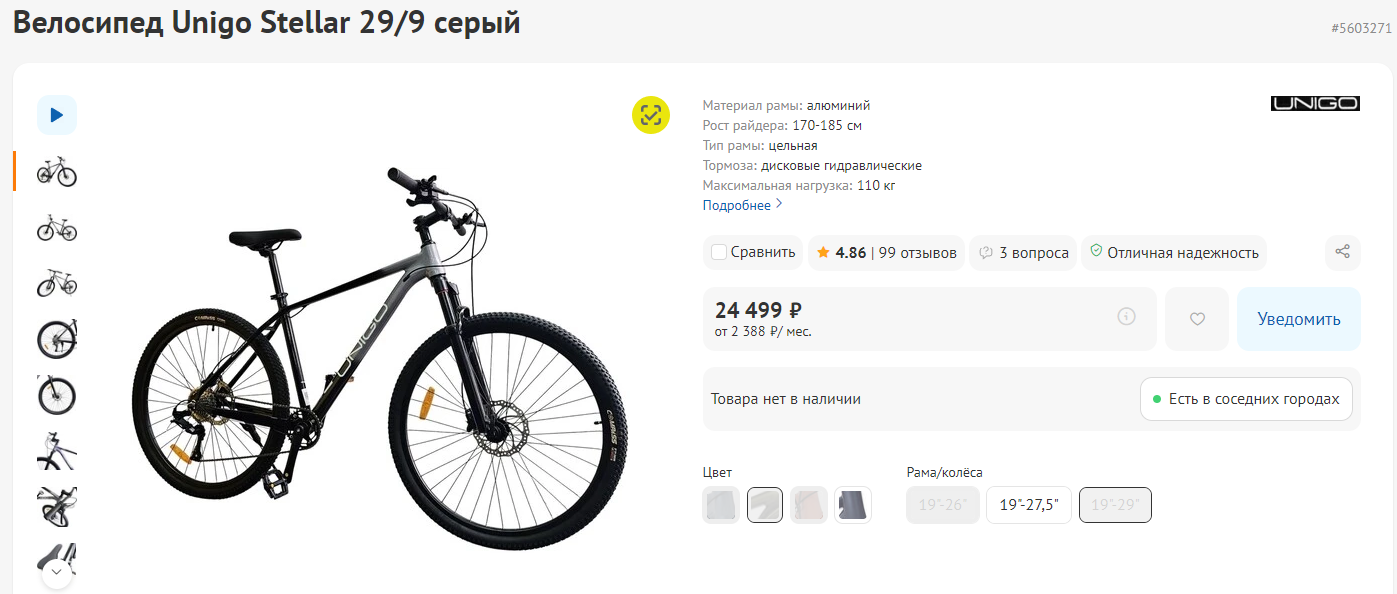The width and height of the screenshot is (1397, 594).
Task: Select frame size 19"-29"
Action: click(1115, 505)
